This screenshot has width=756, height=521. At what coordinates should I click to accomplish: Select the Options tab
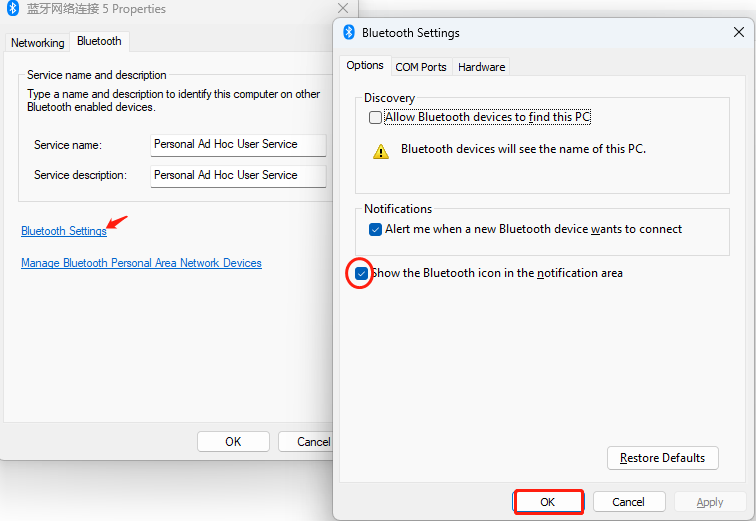(365, 66)
